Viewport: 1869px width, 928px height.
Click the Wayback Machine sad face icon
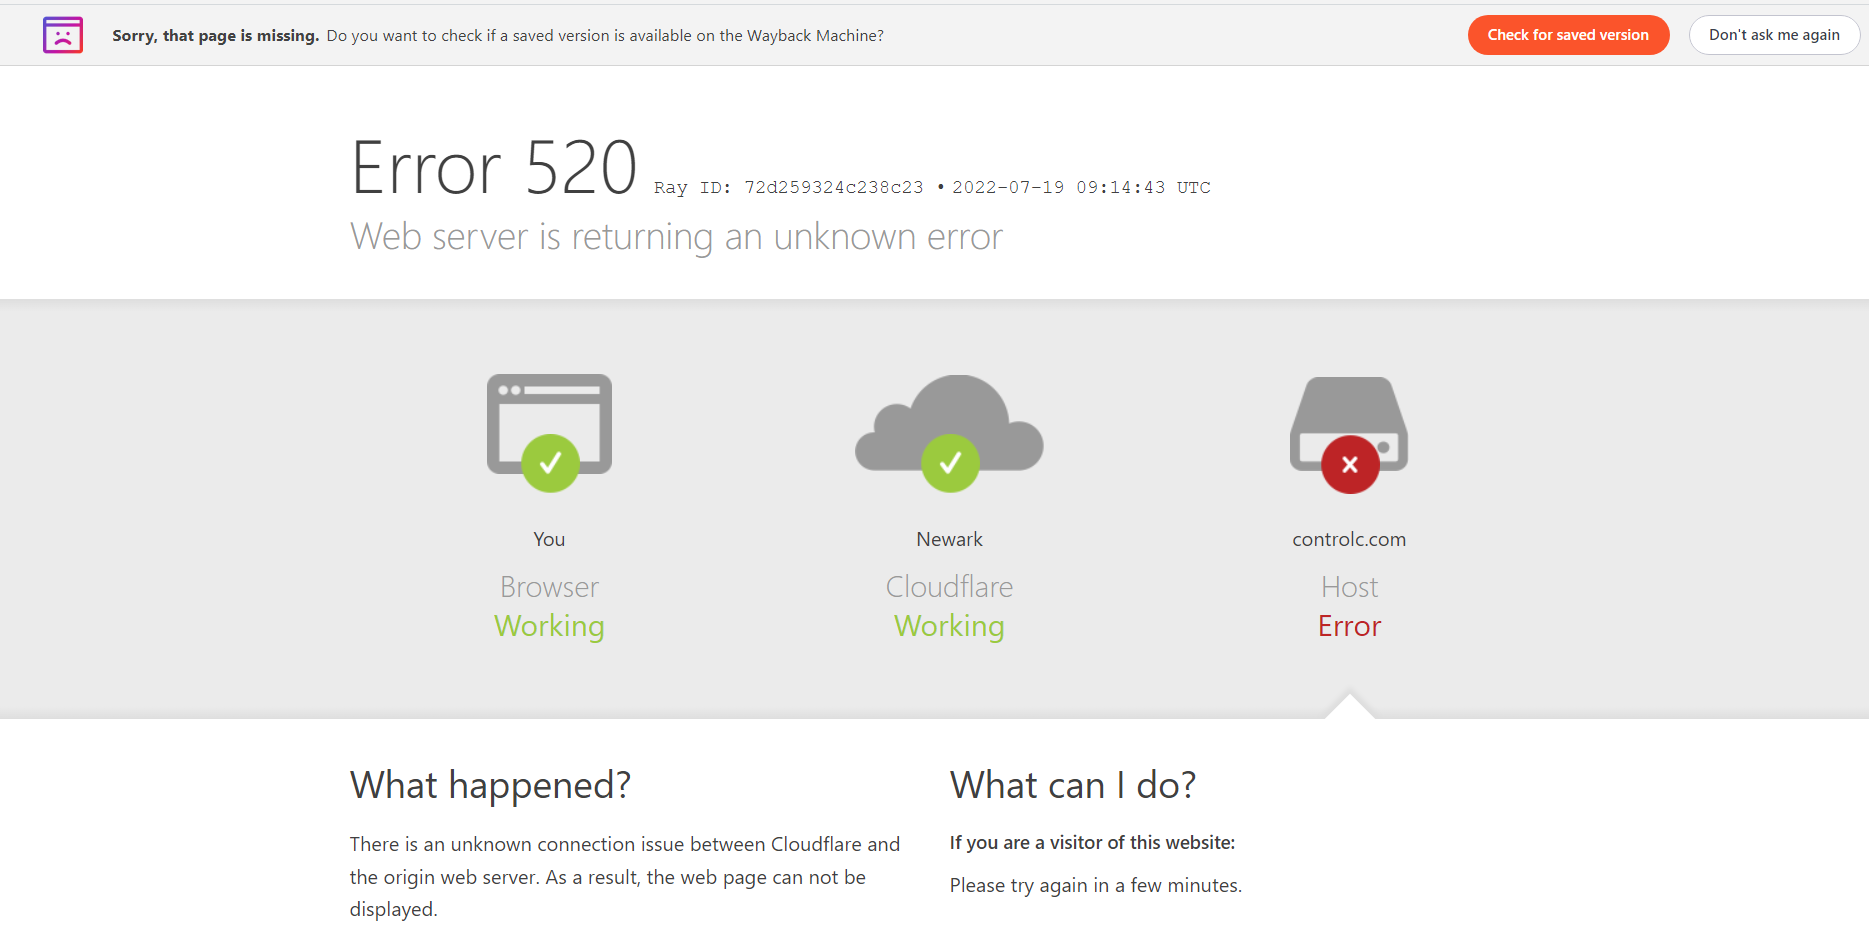pyautogui.click(x=63, y=35)
